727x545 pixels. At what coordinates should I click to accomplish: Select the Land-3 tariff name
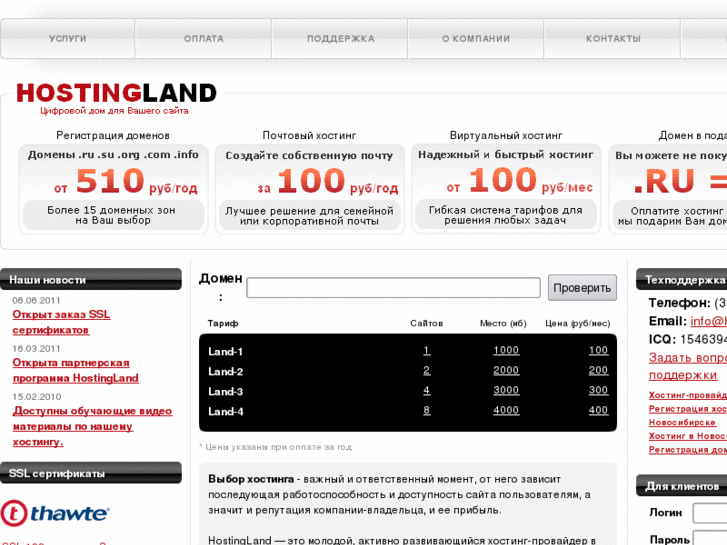(x=225, y=391)
